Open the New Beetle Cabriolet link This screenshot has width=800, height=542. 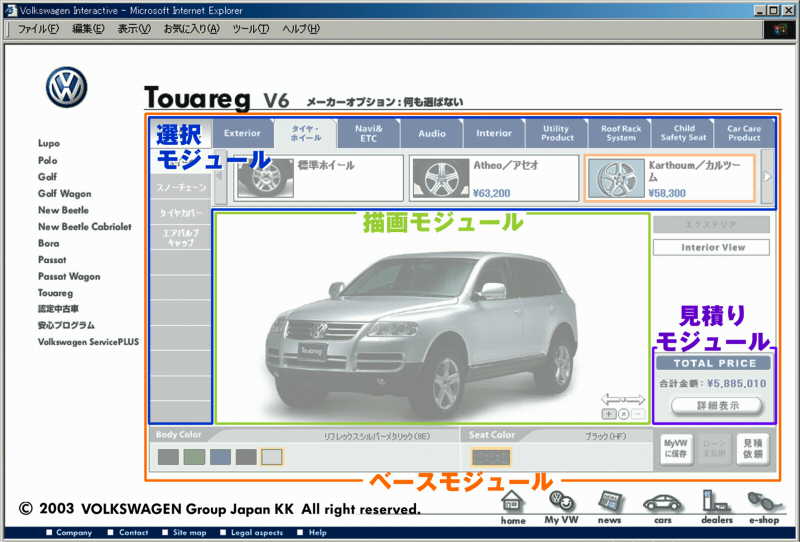[85, 227]
